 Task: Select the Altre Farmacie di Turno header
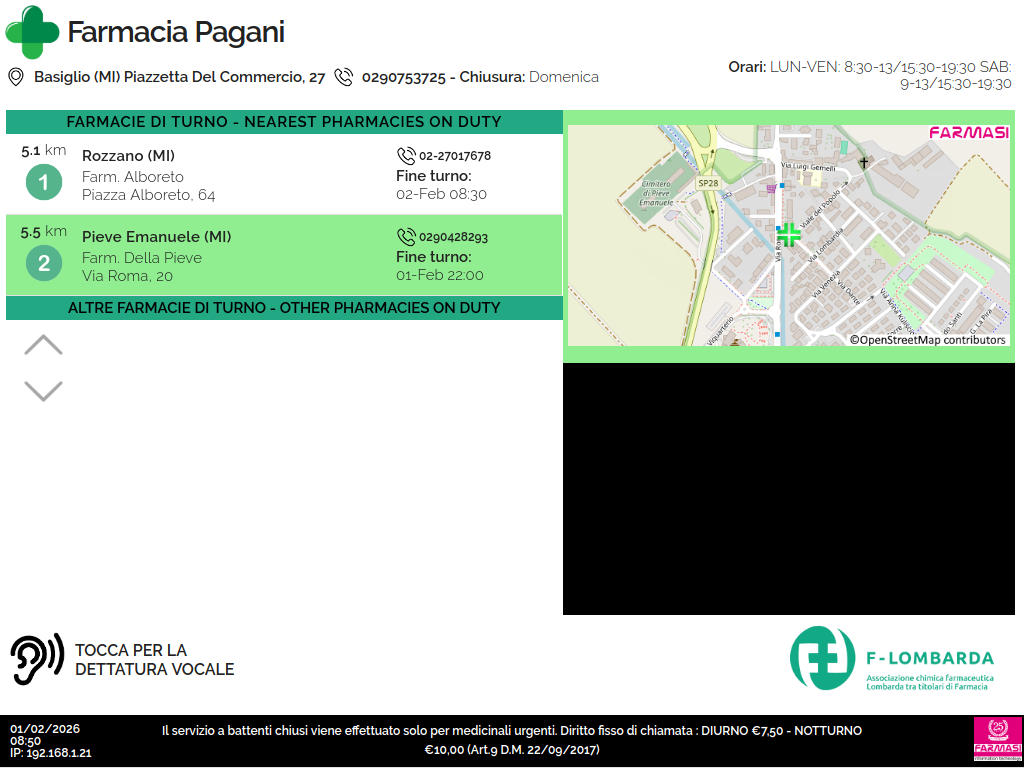[x=284, y=308]
